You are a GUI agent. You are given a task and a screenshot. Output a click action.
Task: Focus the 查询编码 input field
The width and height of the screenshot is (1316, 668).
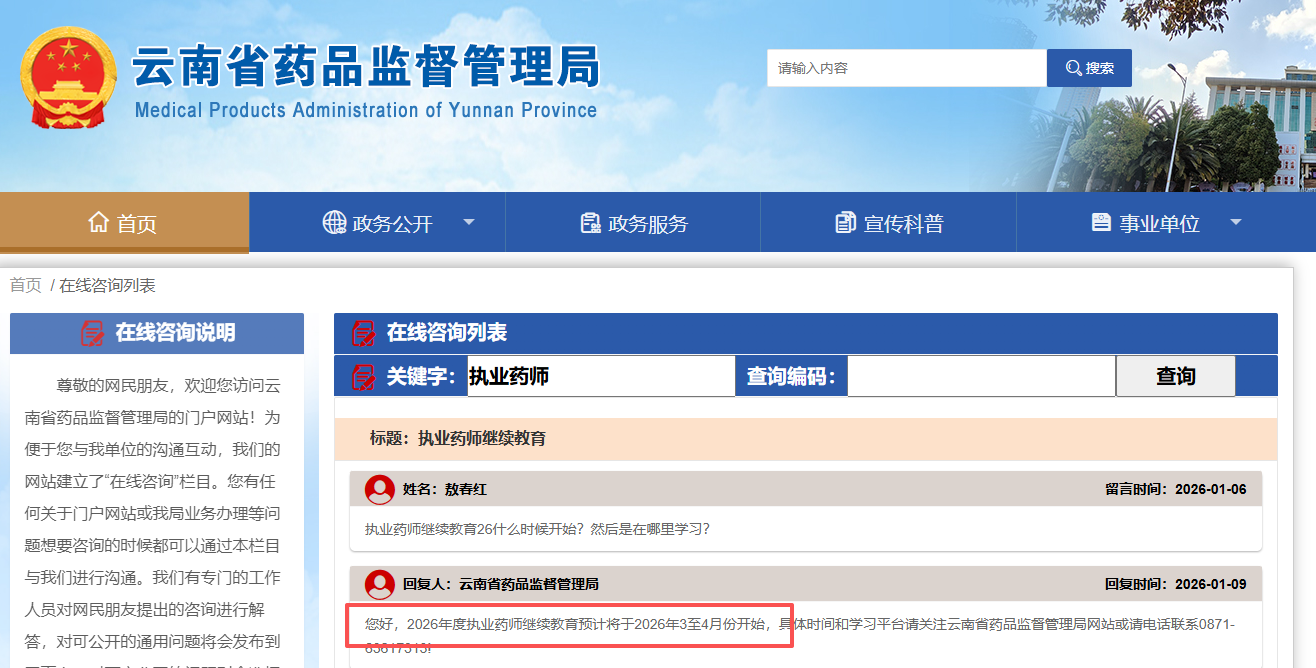(x=980, y=376)
